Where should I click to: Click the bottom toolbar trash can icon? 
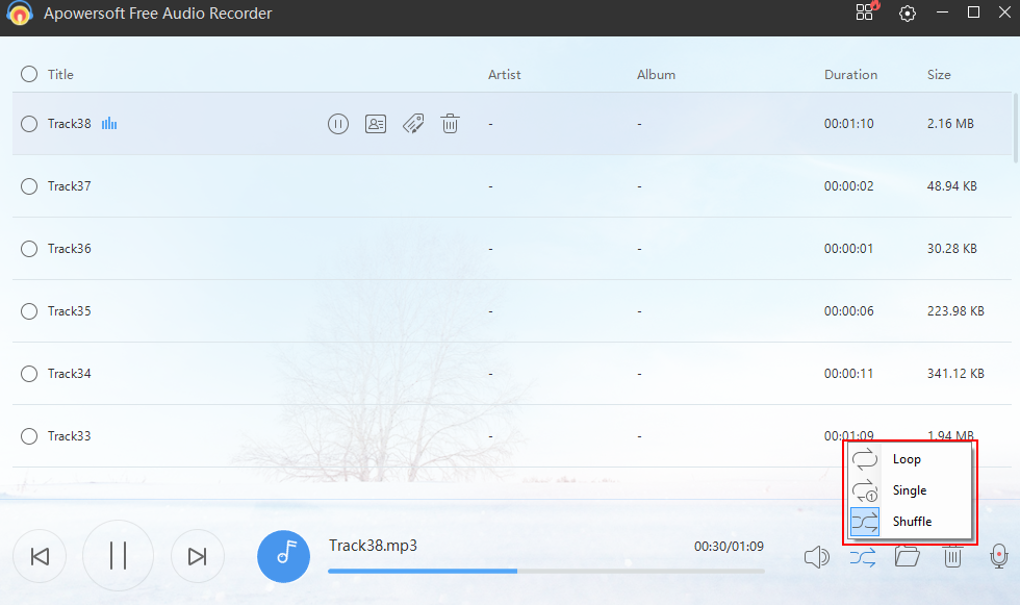click(x=952, y=557)
